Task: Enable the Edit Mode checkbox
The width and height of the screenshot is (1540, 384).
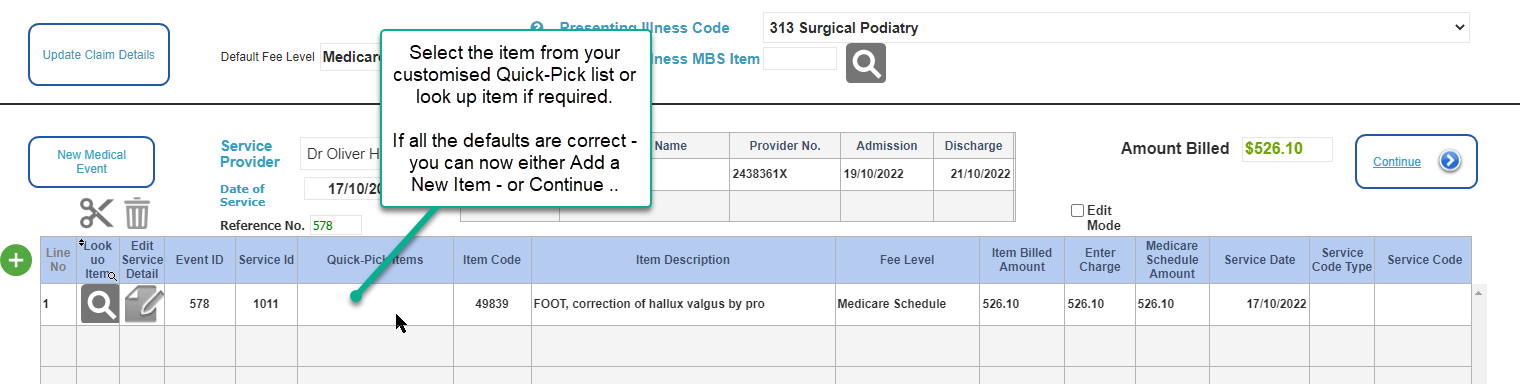Action: pyautogui.click(x=1077, y=211)
